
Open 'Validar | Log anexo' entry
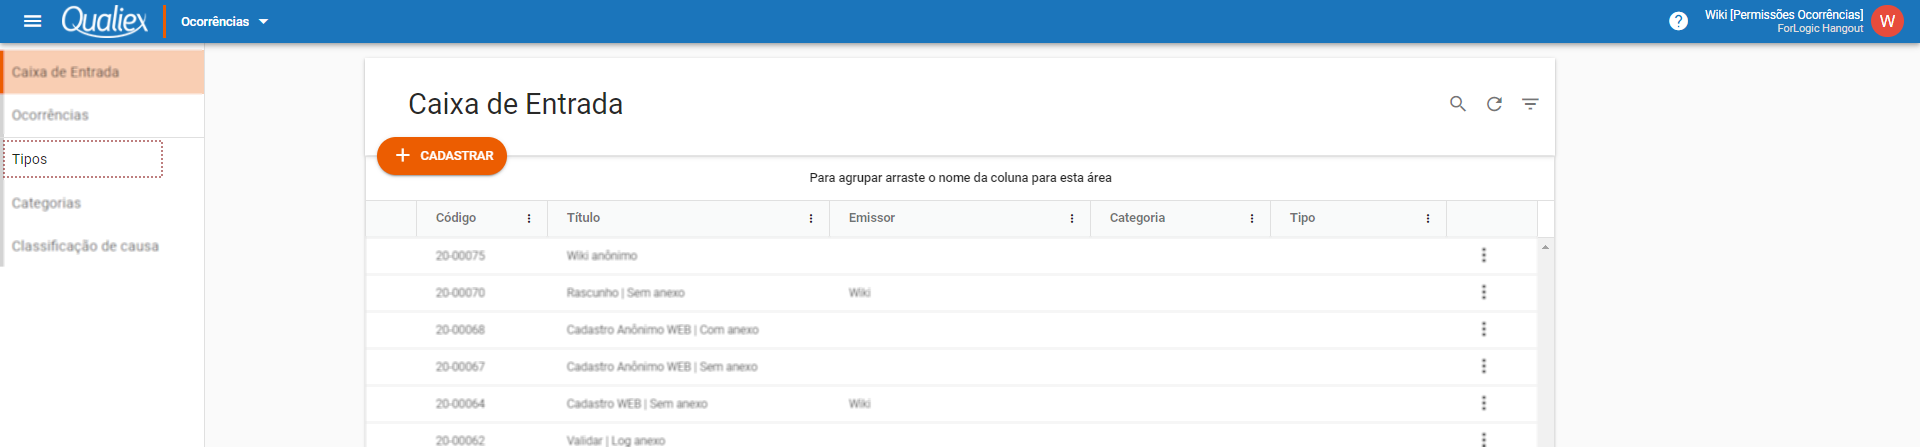point(615,440)
